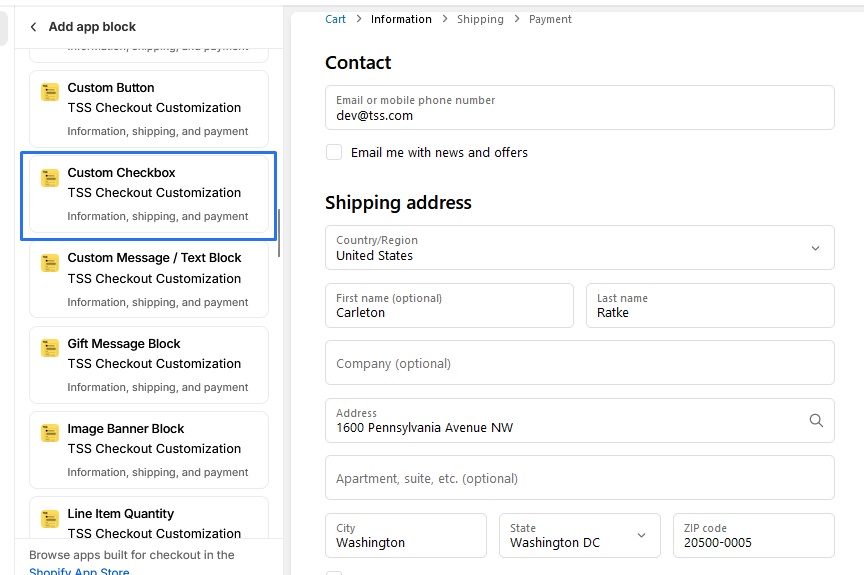864x575 pixels.
Task: Click the Email or mobile phone number field
Action: point(579,108)
